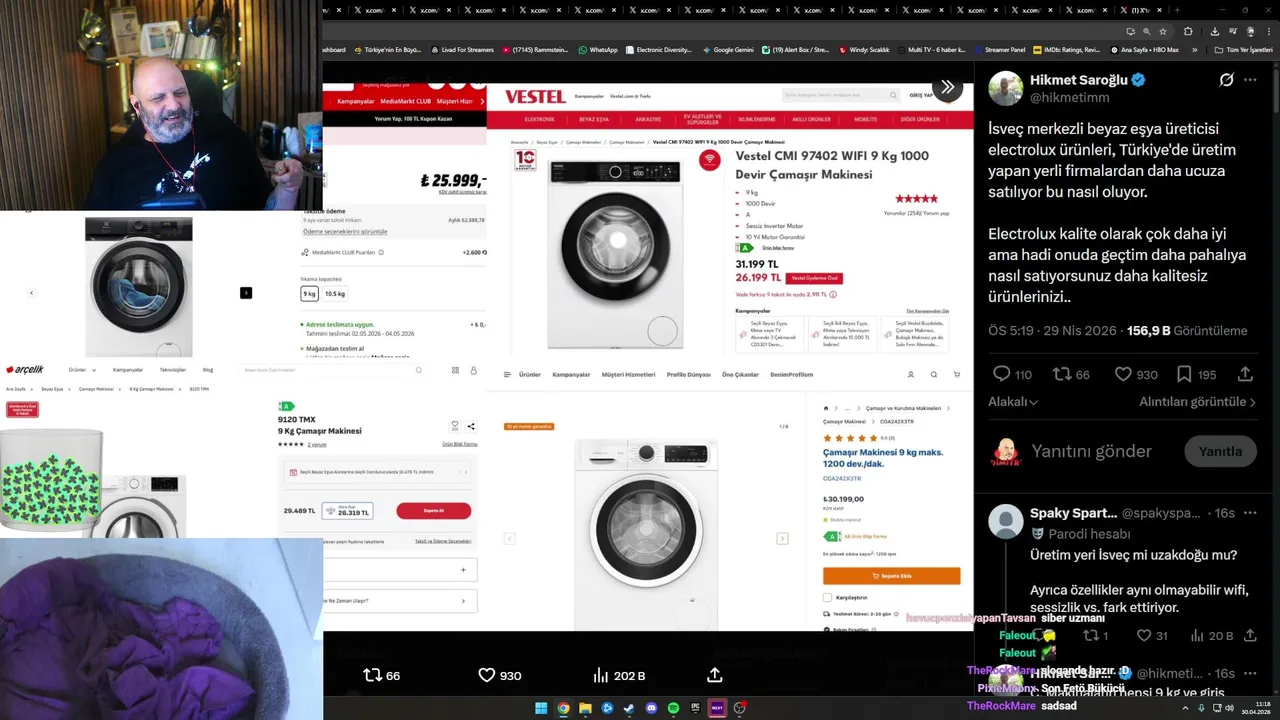
Task: Switch to the active (1) X browser tab
Action: (x=1142, y=10)
